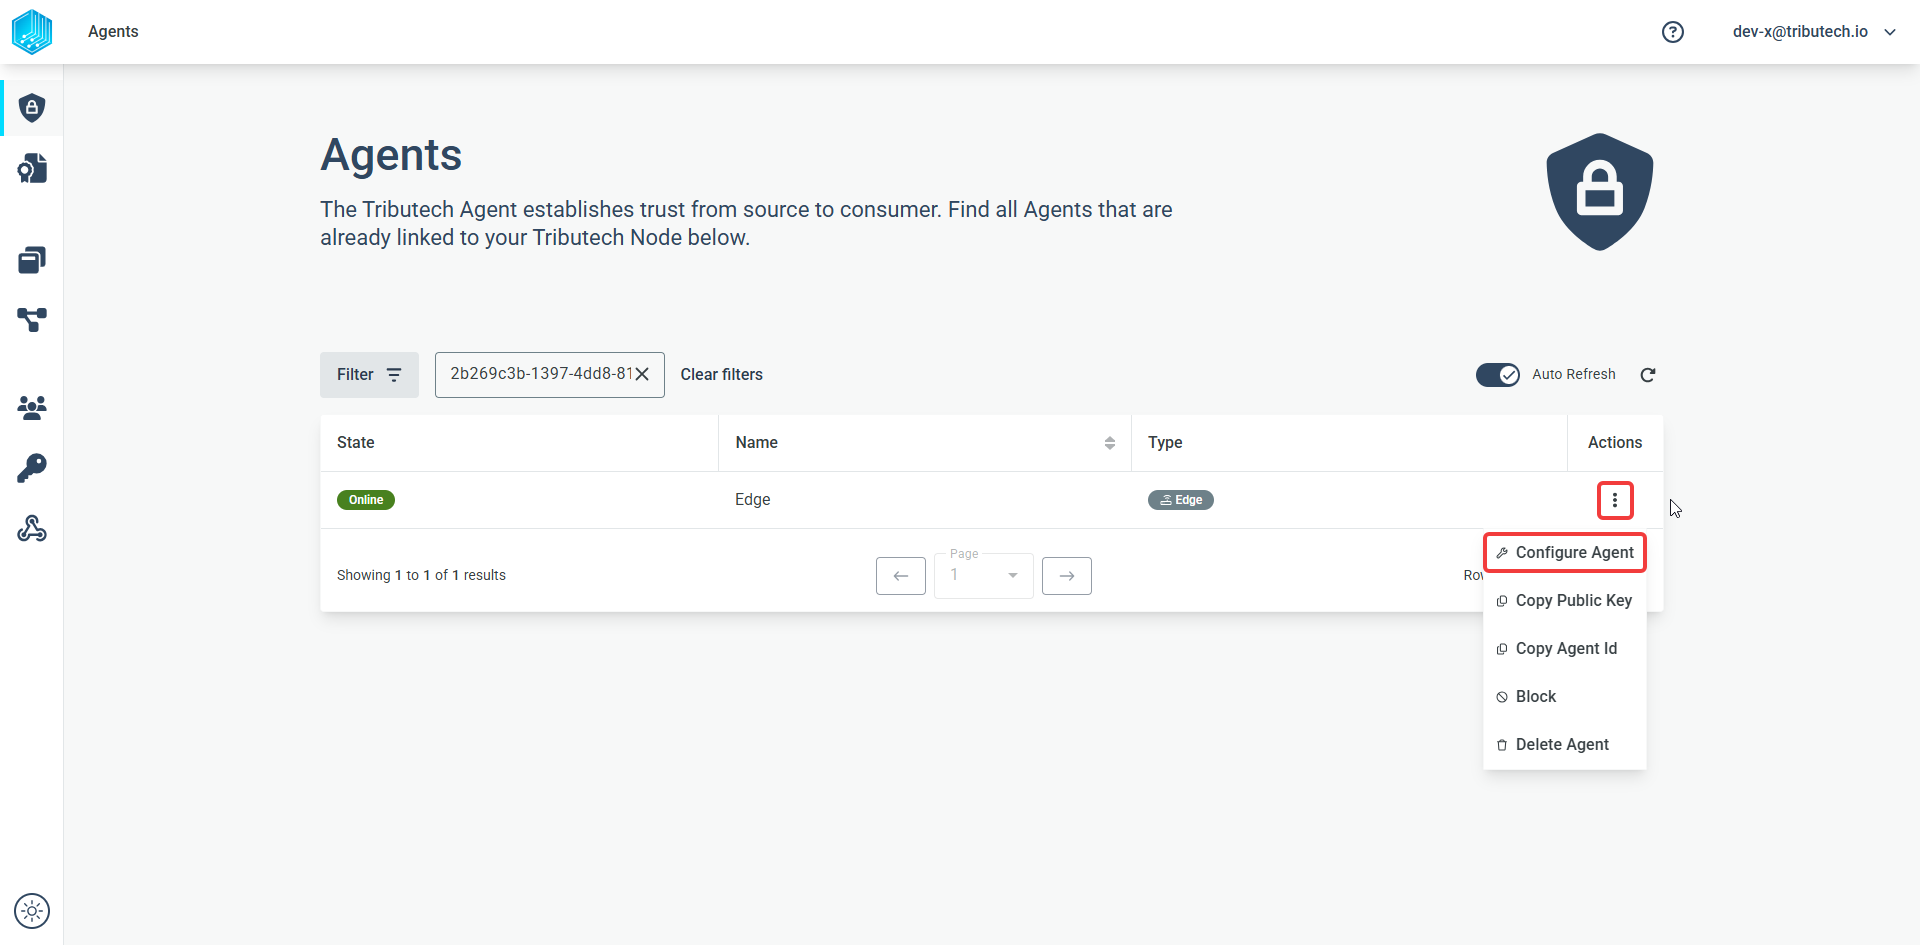Switch theme with the sun icon
The image size is (1920, 945).
pyautogui.click(x=32, y=911)
